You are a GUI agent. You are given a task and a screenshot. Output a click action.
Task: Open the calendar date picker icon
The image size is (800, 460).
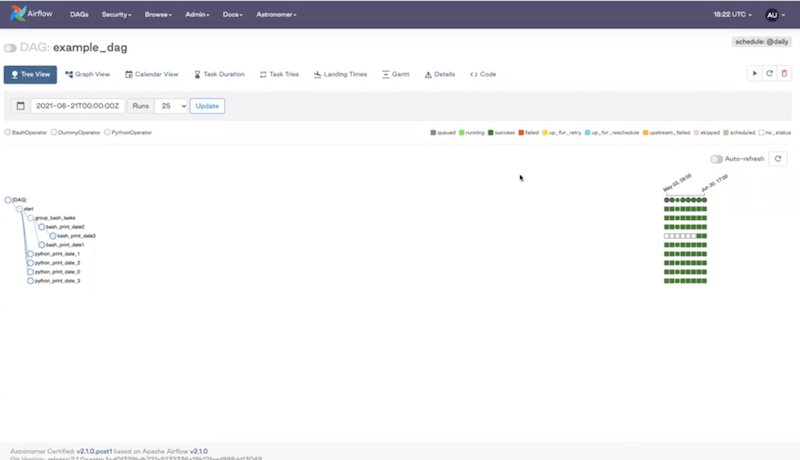(x=21, y=105)
